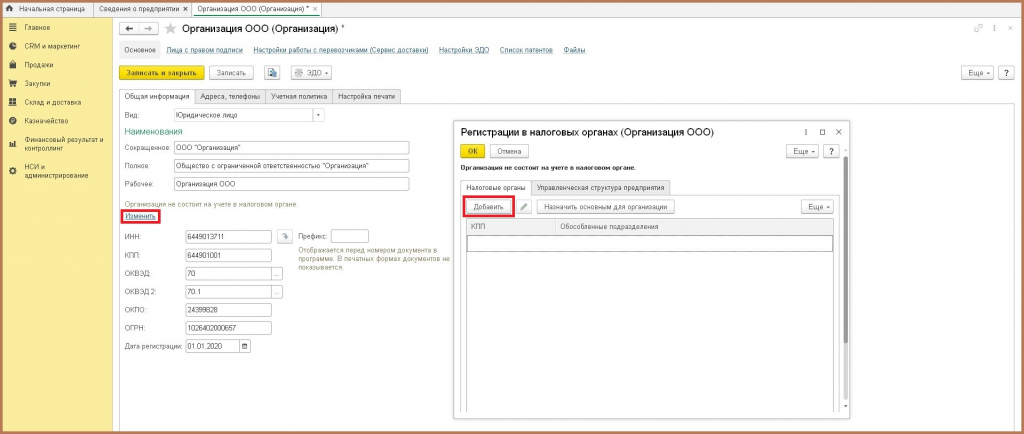Open Еще menu next to dialog OK

click(x=803, y=151)
